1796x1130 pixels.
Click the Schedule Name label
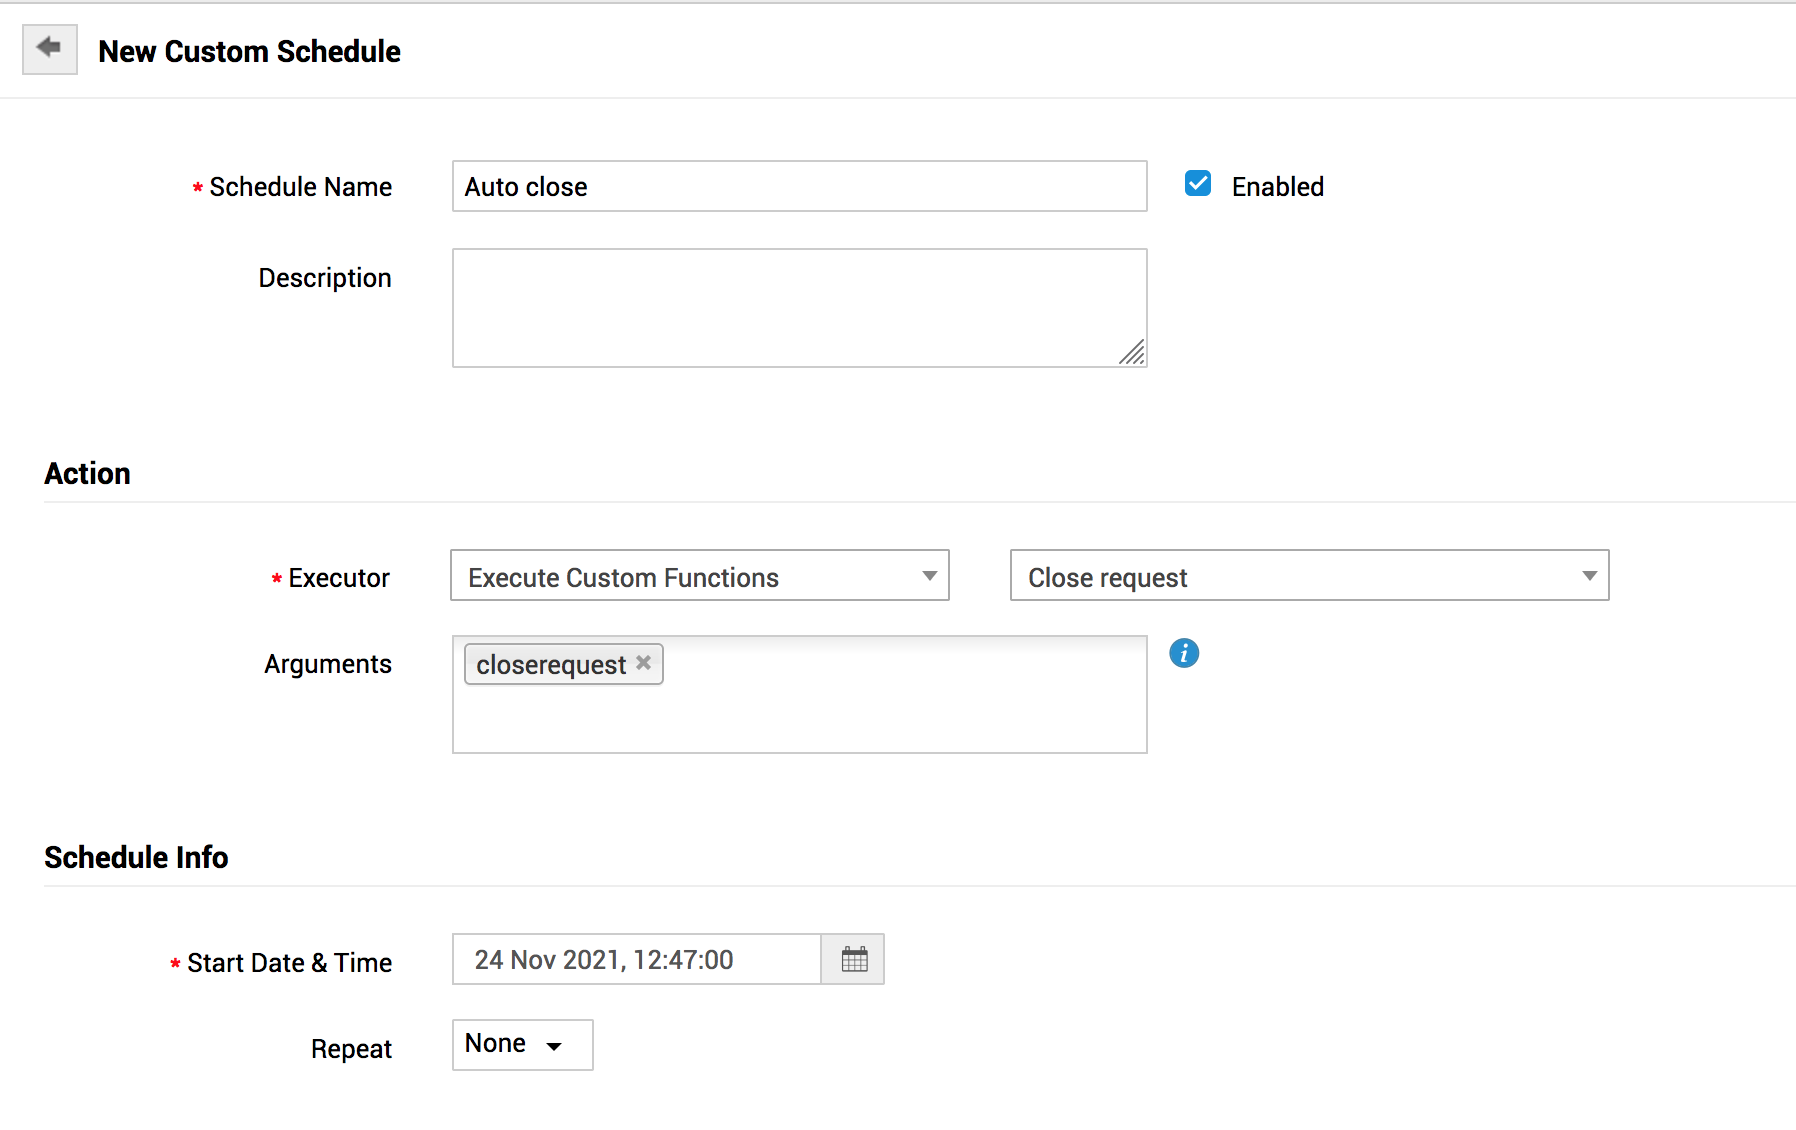pyautogui.click(x=300, y=187)
